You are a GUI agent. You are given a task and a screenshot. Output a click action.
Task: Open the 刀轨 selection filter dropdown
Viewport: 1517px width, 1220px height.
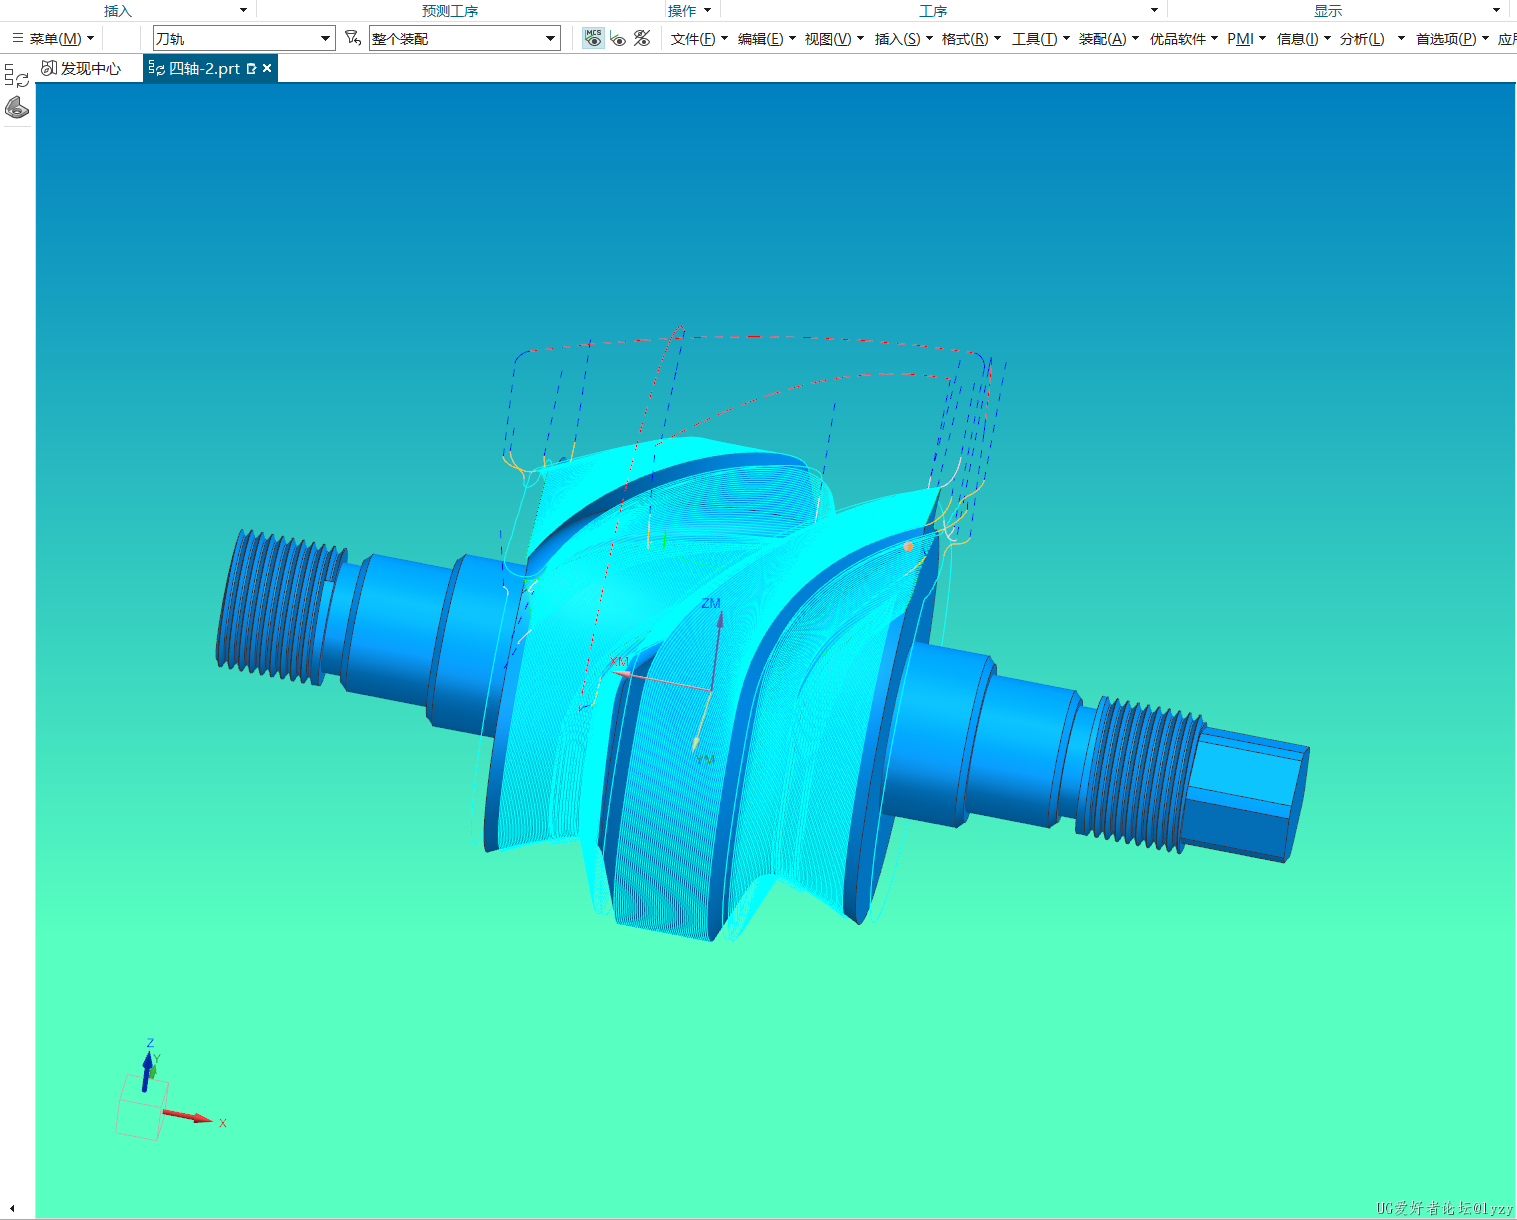click(243, 39)
